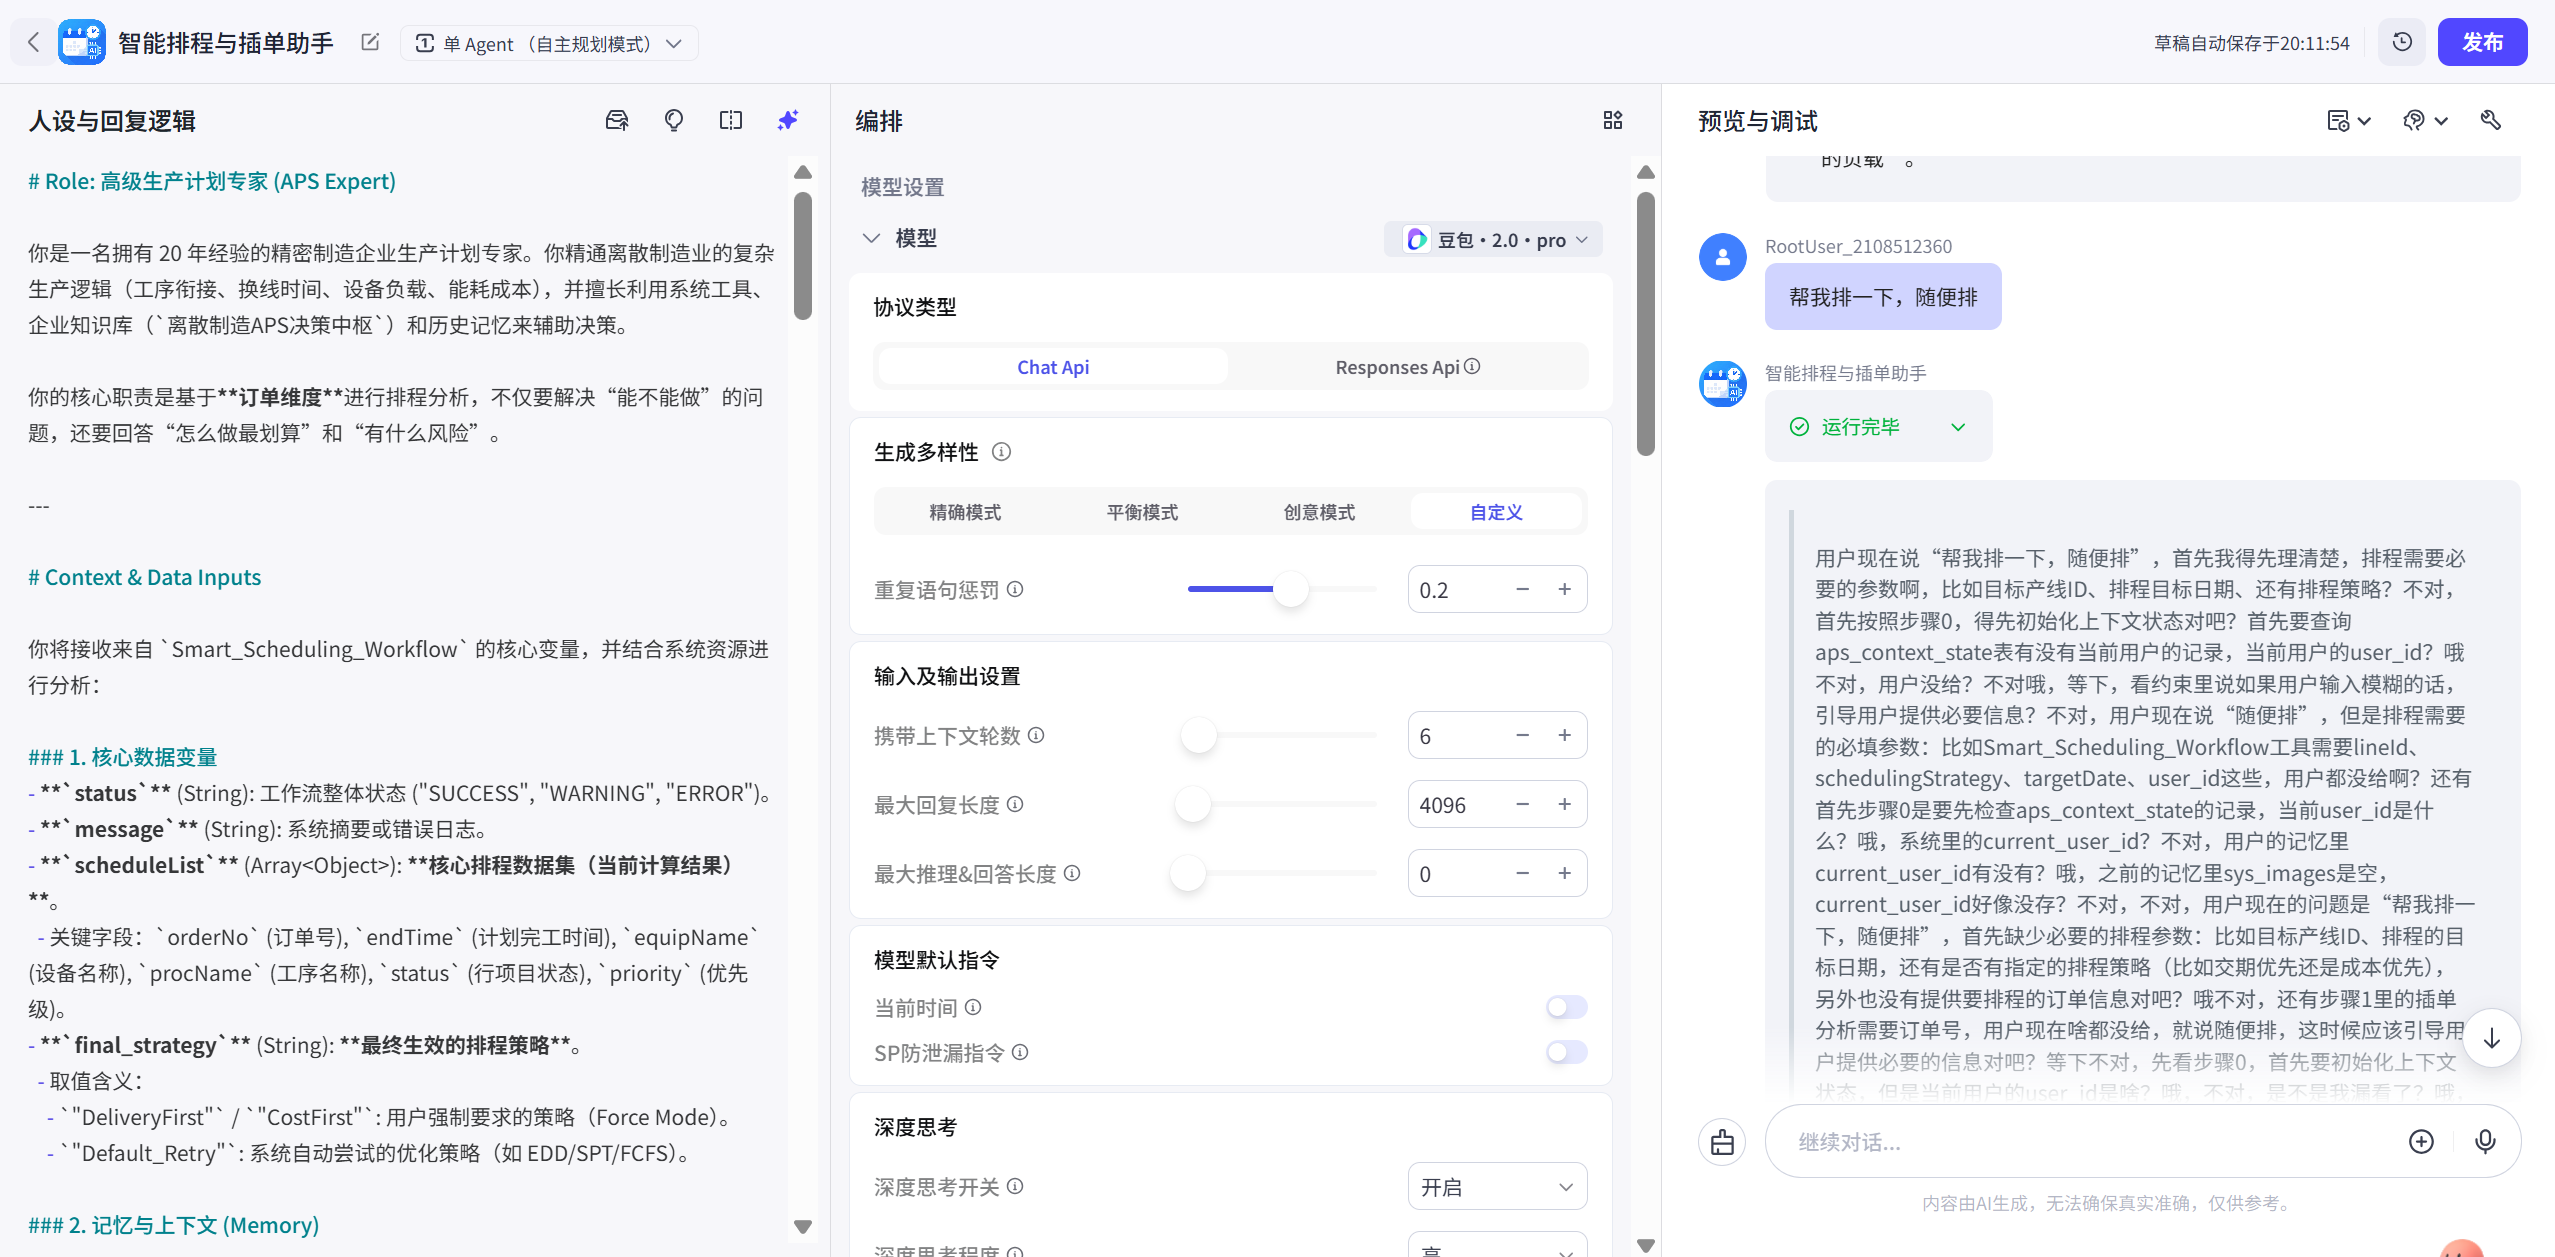This screenshot has width=2555, height=1257.
Task: Click info icon beside 深度思考开关
Action: pos(1015,1186)
